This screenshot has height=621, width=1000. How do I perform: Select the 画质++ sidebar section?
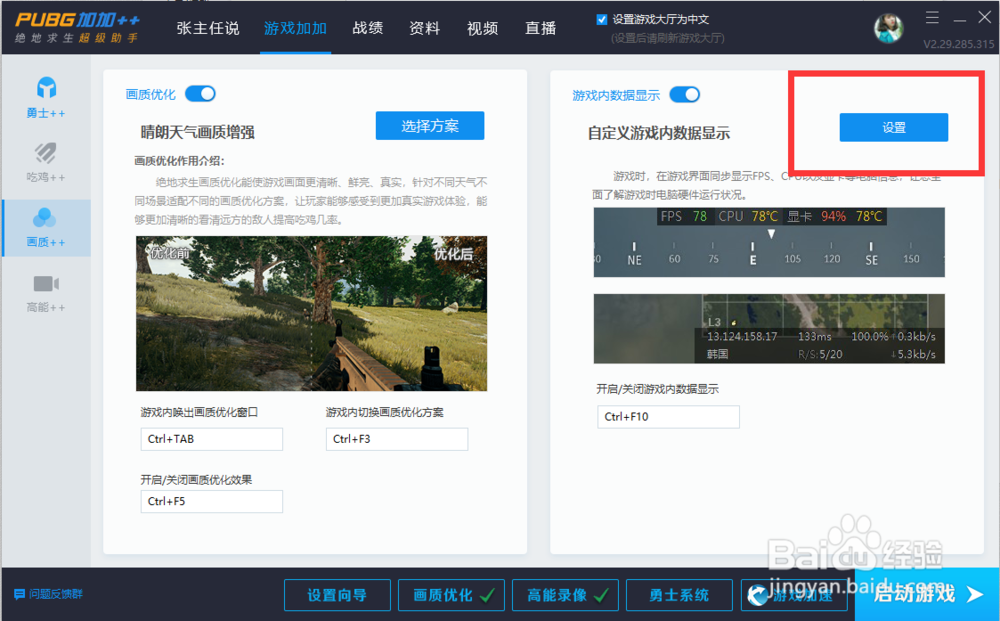tap(46, 228)
